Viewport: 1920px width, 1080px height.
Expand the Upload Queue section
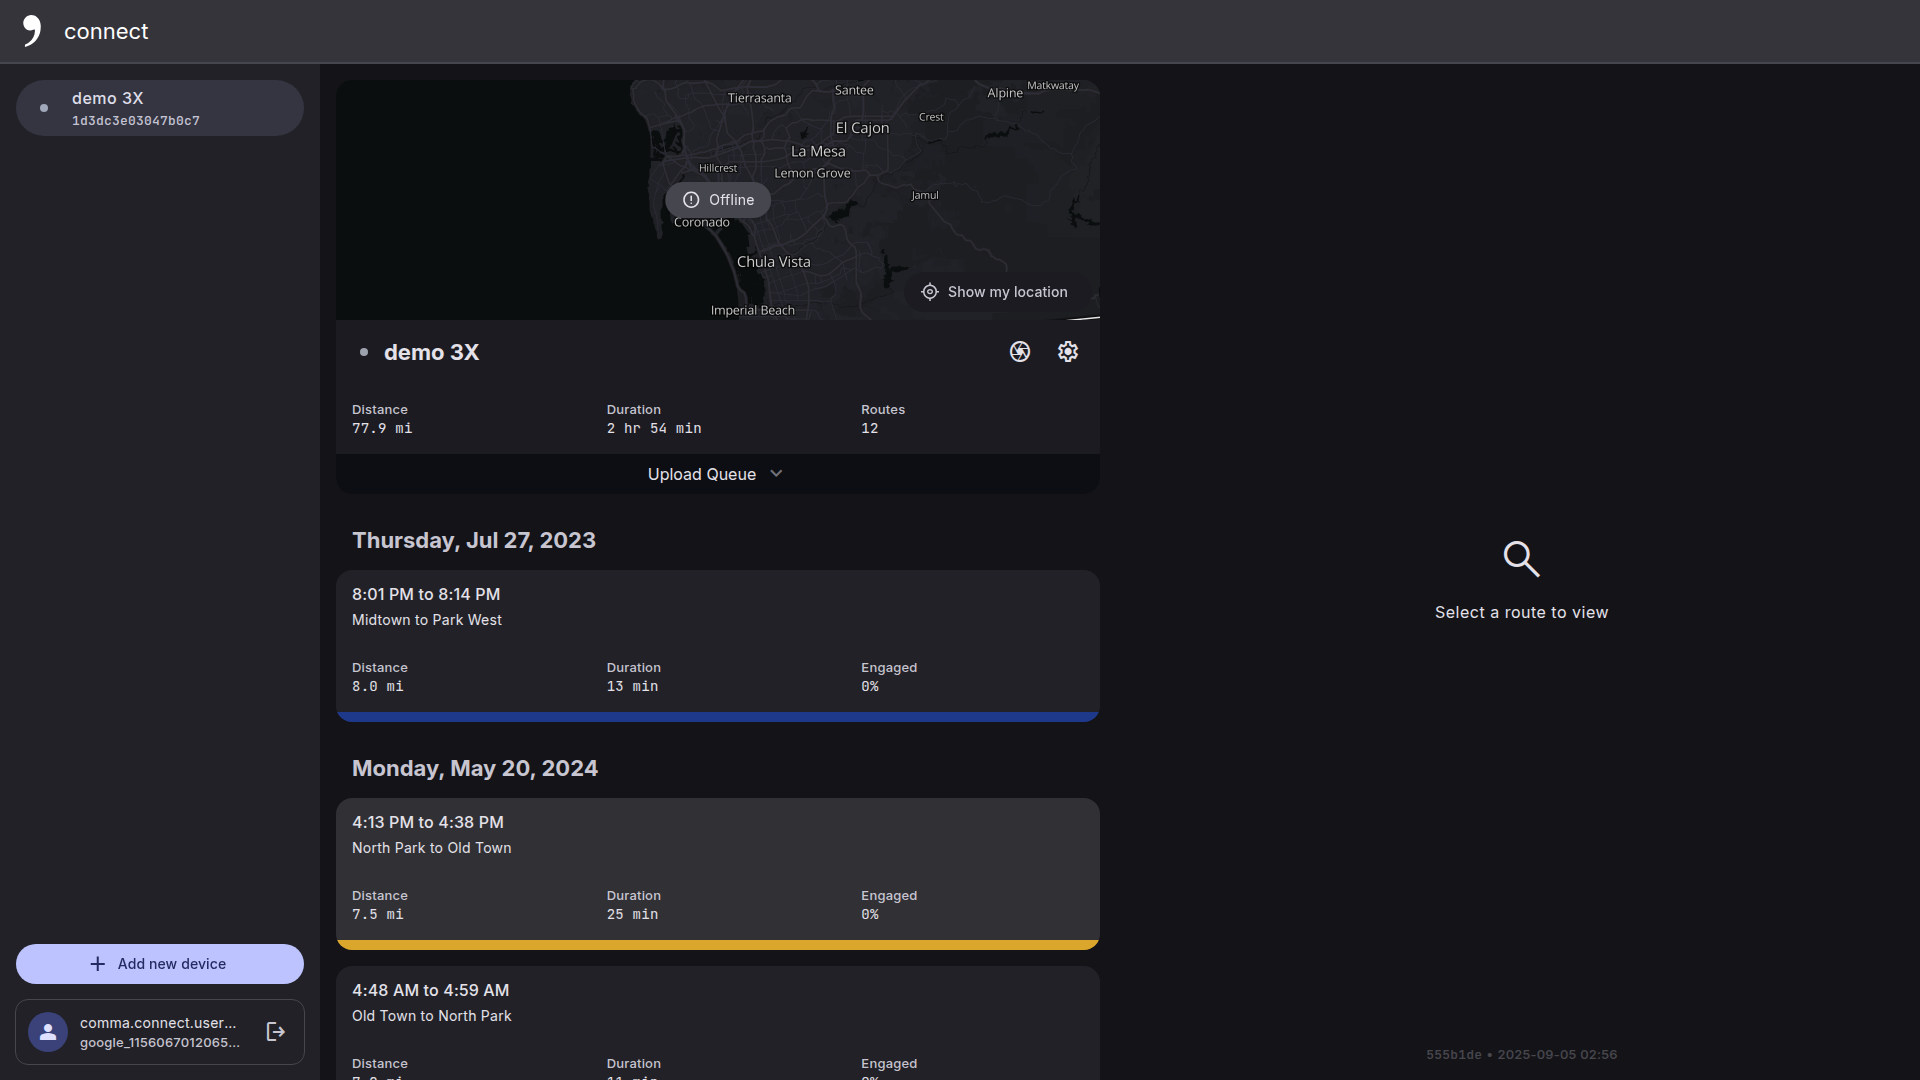(702, 474)
